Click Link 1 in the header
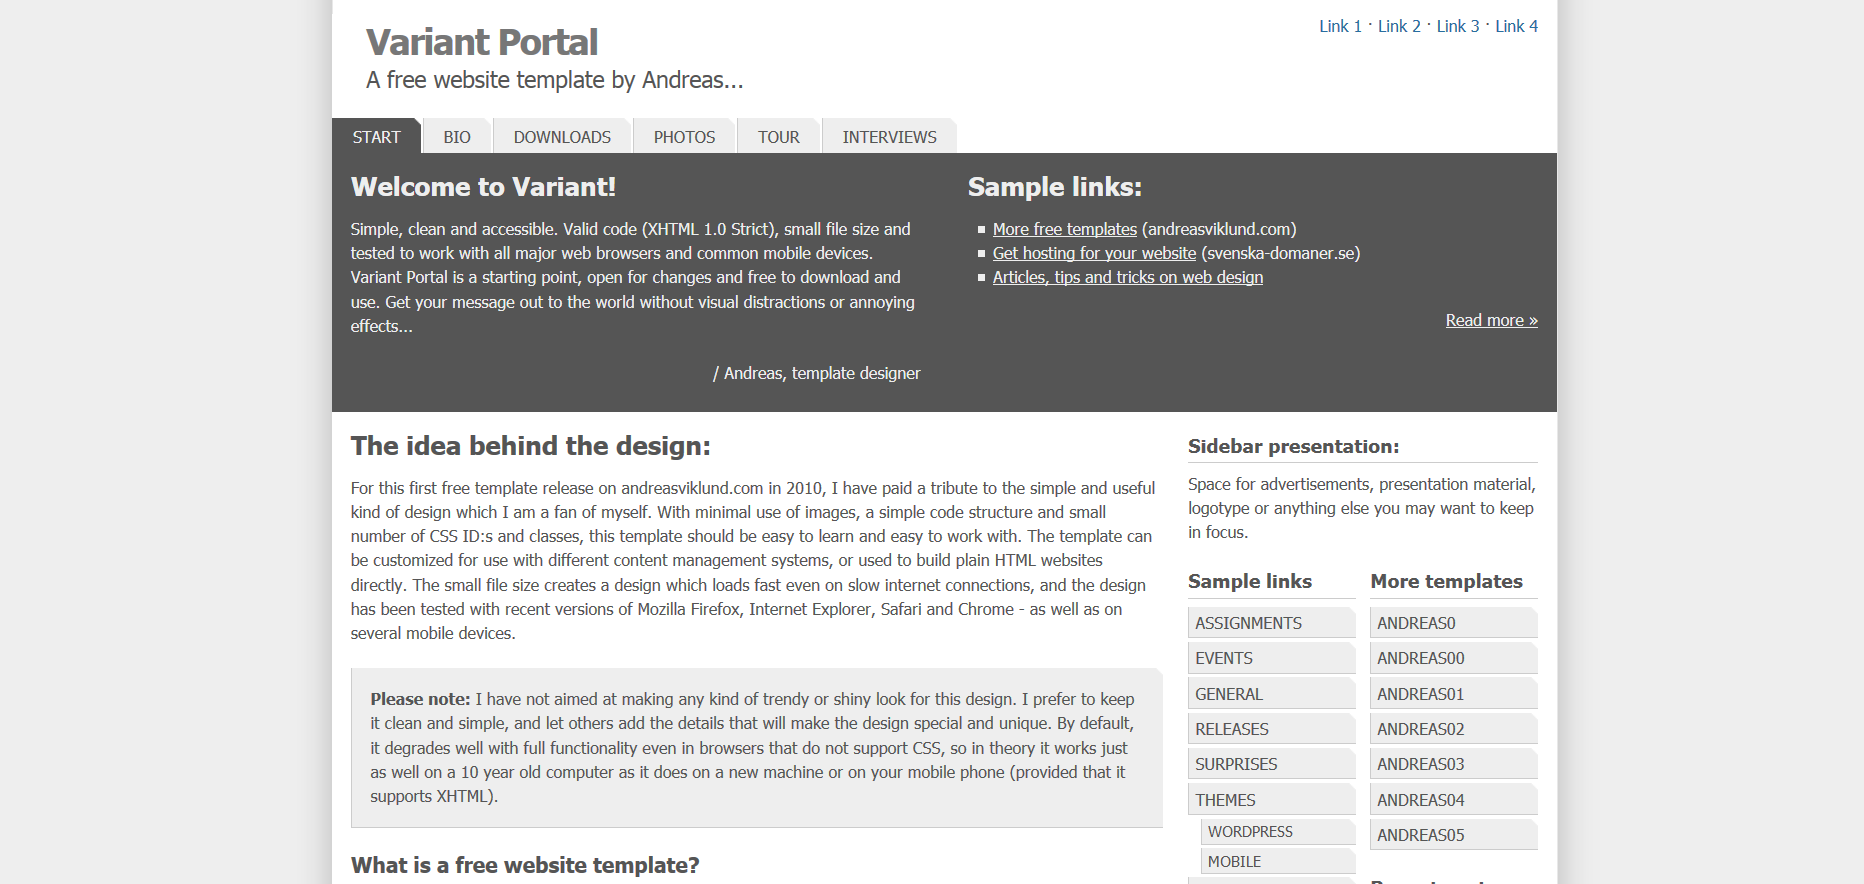 pos(1340,26)
